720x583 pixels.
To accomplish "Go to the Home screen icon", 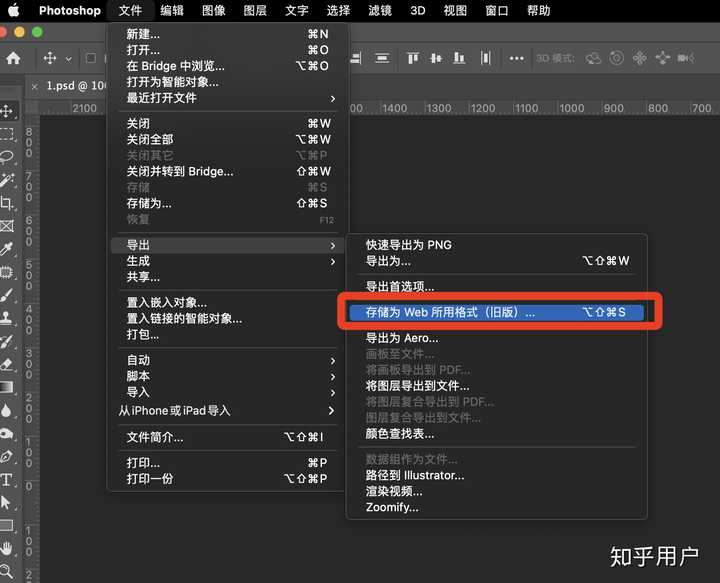I will pyautogui.click(x=13, y=58).
